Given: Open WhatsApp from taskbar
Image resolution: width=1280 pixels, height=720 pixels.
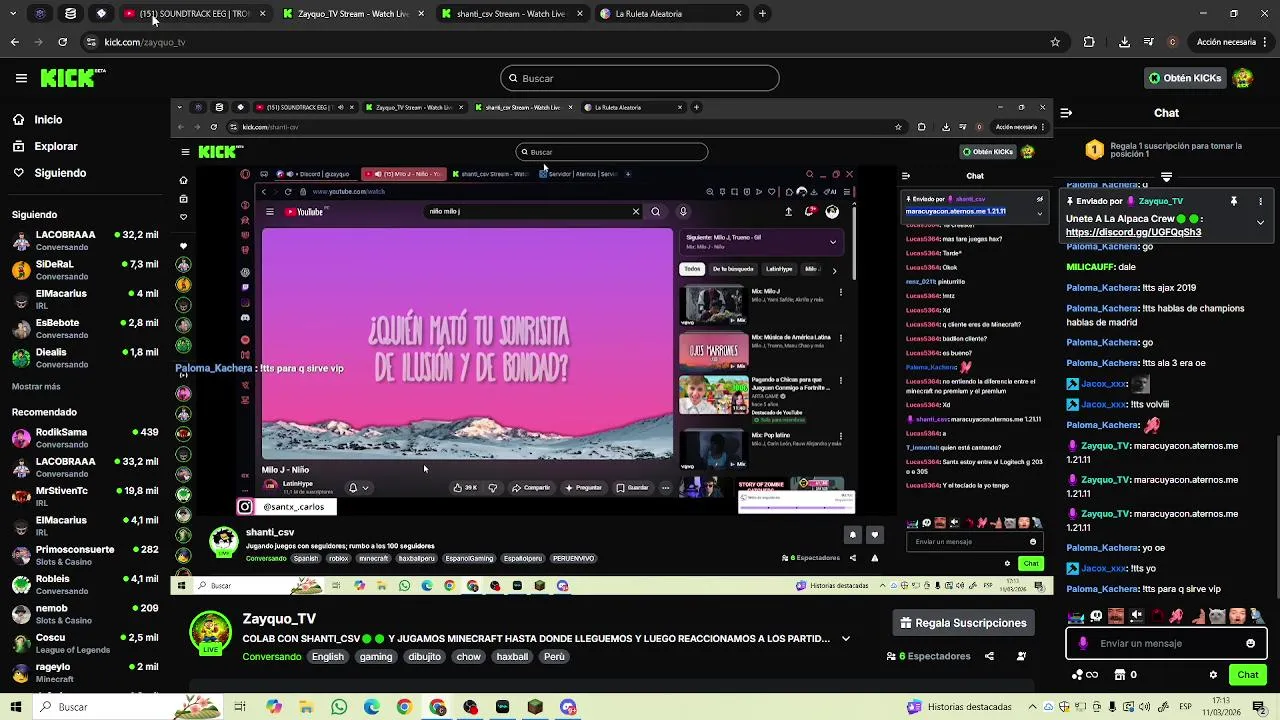Looking at the screenshot, I should click(339, 707).
